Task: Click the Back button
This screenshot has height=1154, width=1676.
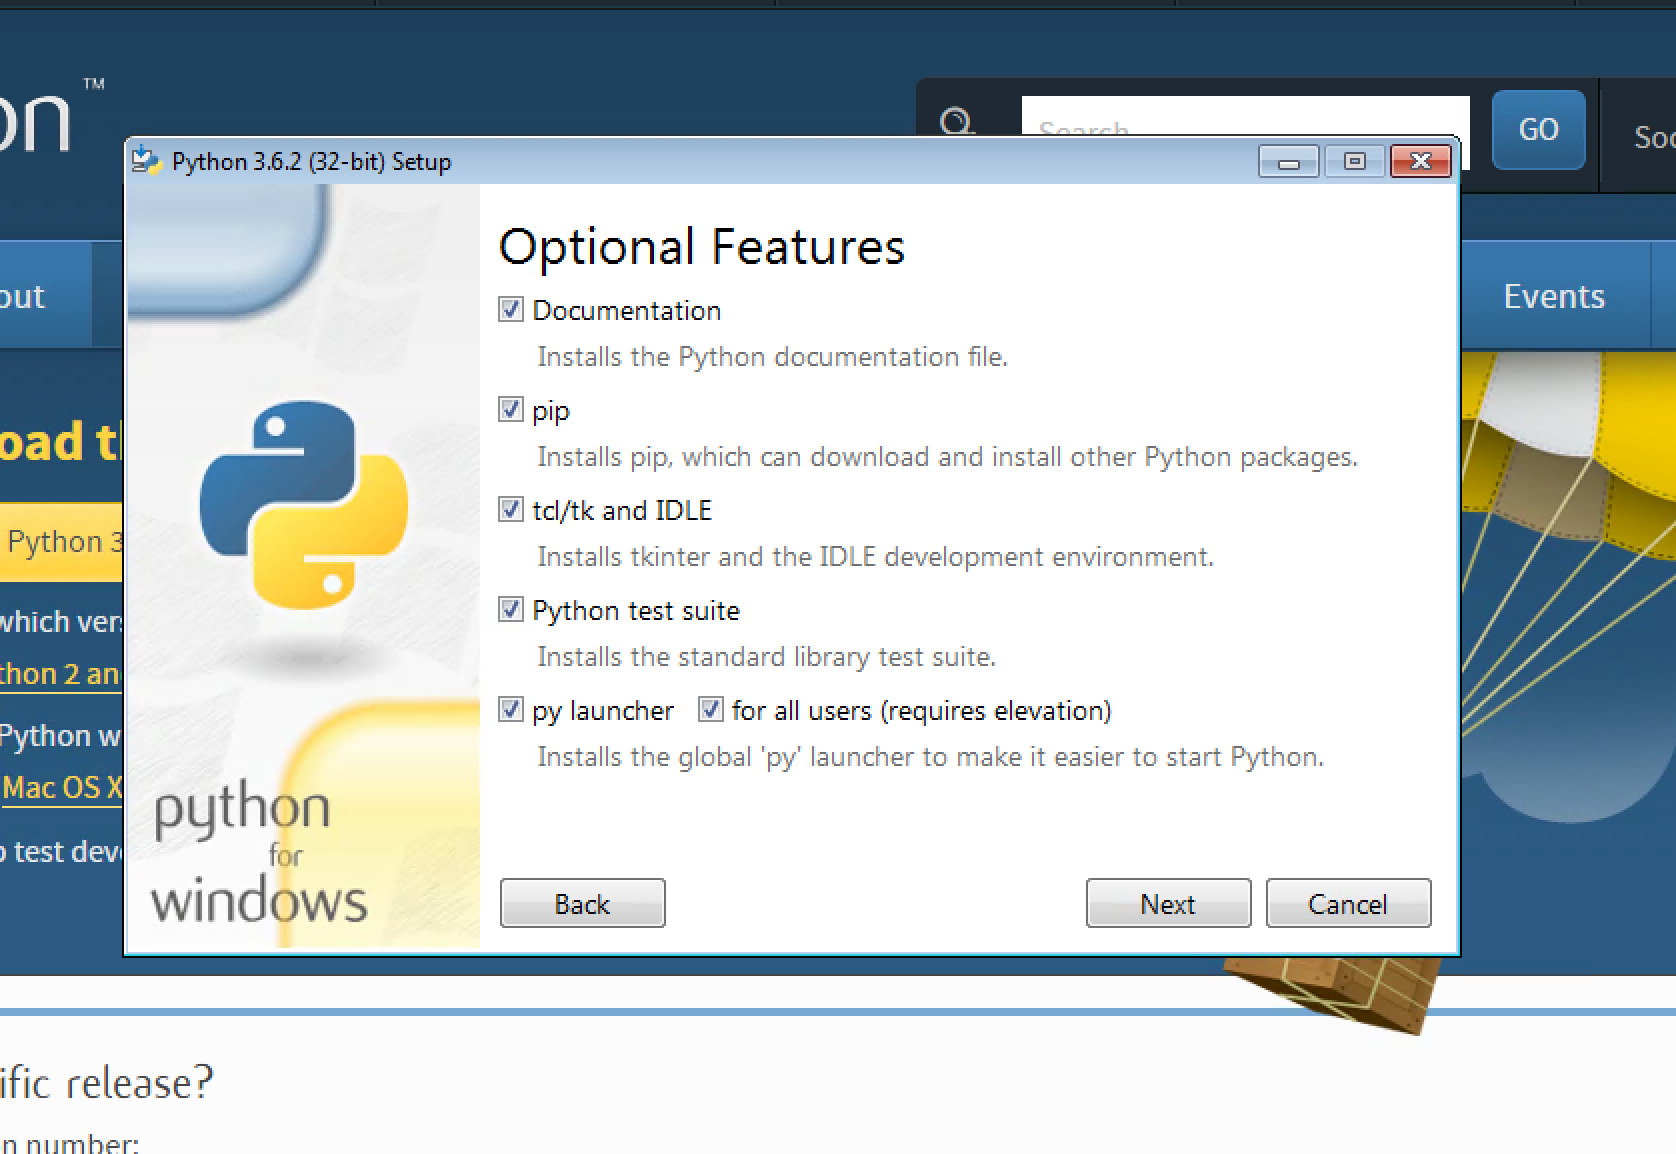Action: point(583,904)
